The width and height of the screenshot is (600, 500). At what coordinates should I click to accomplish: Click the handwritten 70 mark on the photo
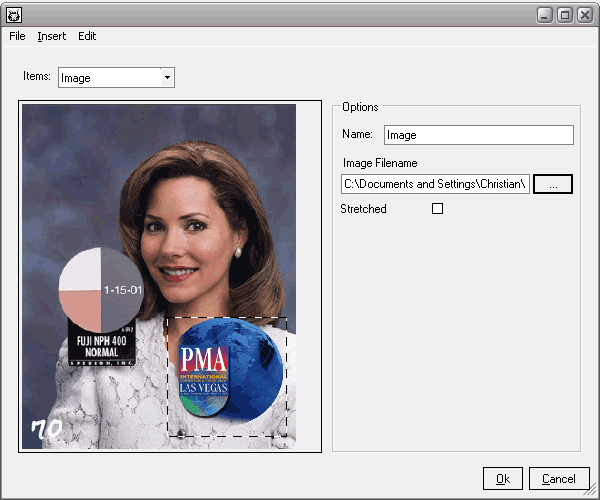click(x=46, y=430)
